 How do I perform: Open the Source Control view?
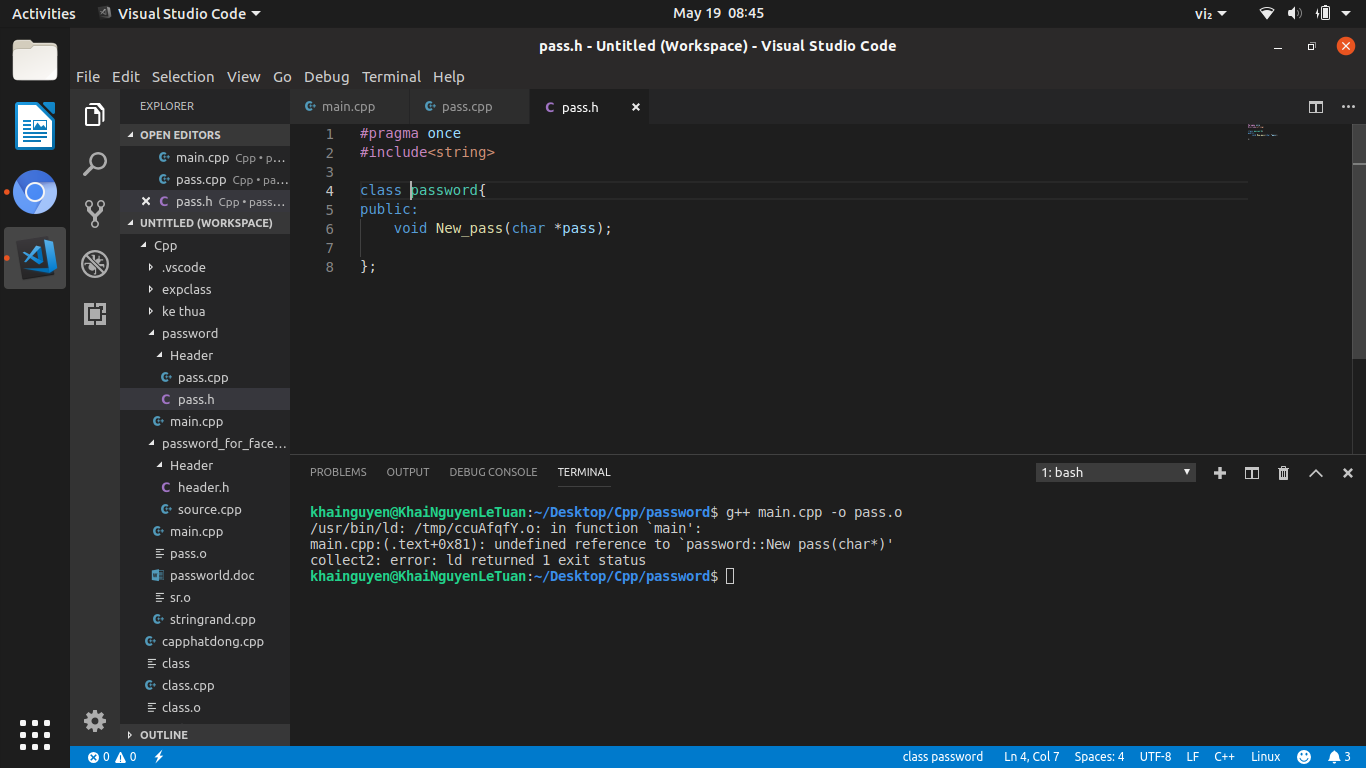pos(95,213)
